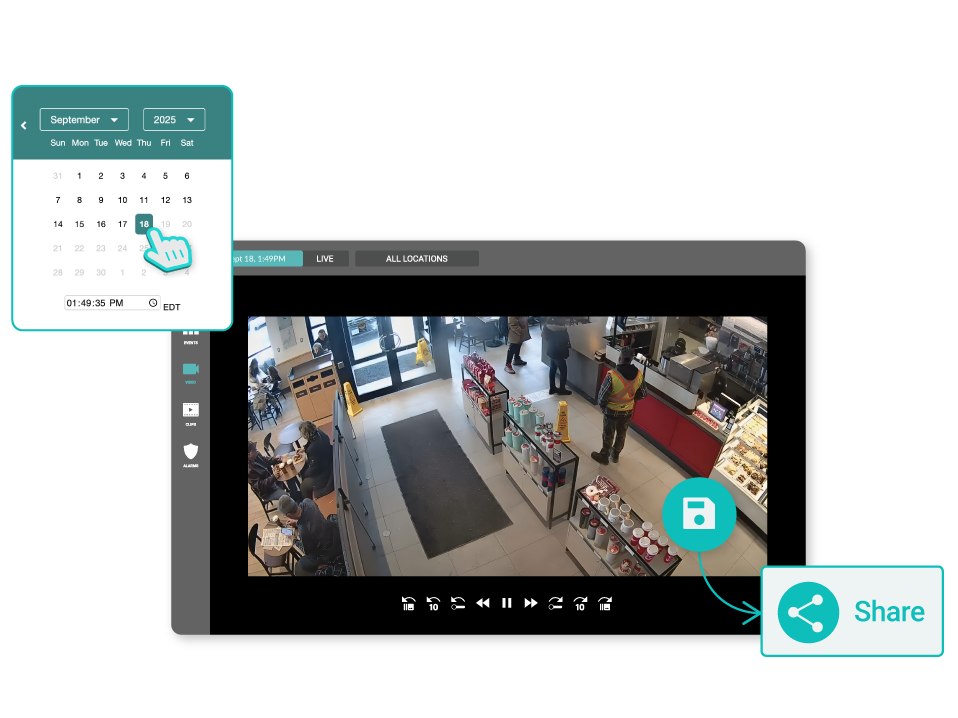Select September 18 on the calendar
958x718 pixels.
click(143, 224)
